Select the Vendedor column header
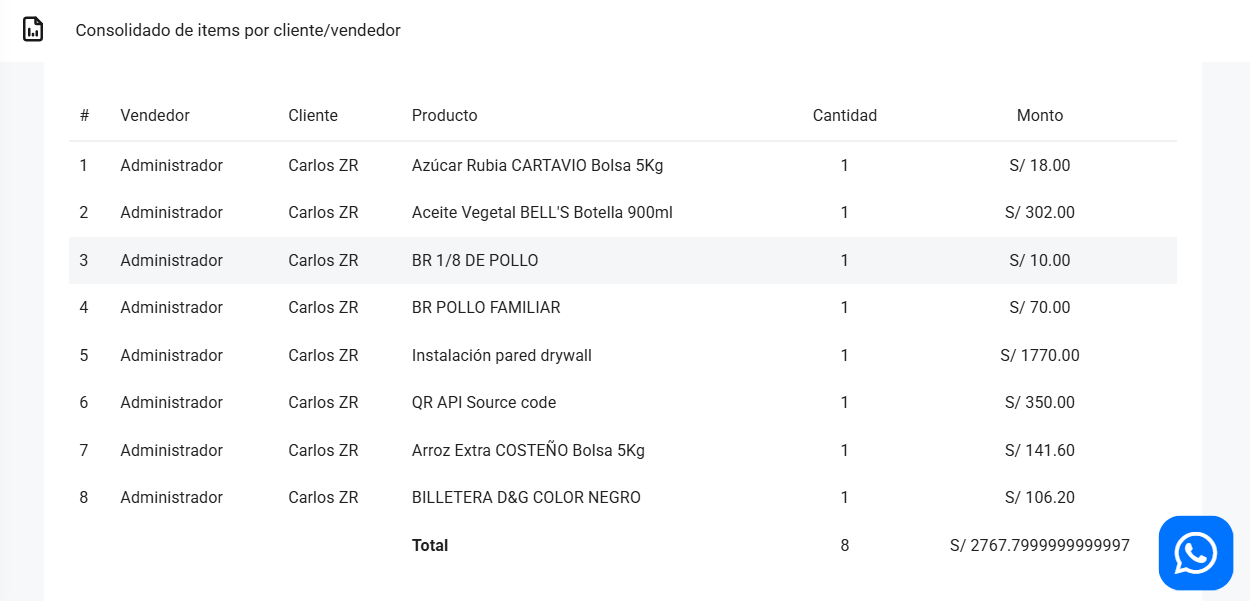 [x=155, y=115]
